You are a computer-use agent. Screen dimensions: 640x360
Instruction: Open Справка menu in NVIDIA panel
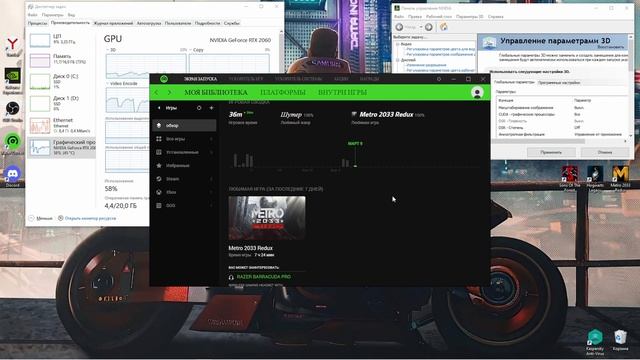[x=496, y=17]
